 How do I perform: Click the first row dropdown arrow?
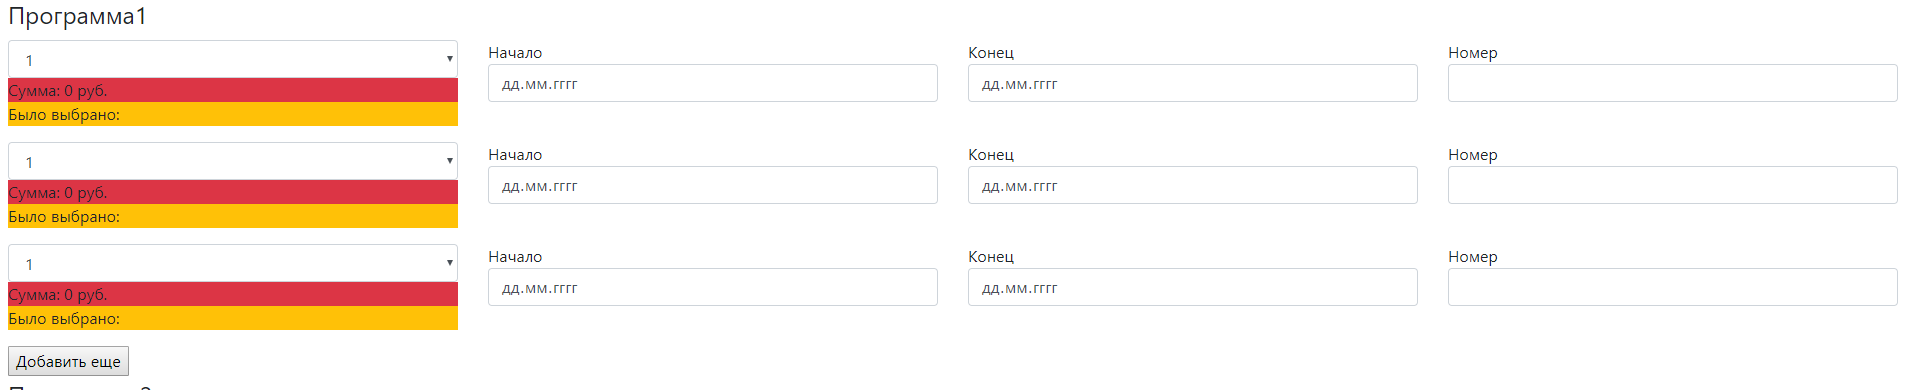click(x=449, y=59)
